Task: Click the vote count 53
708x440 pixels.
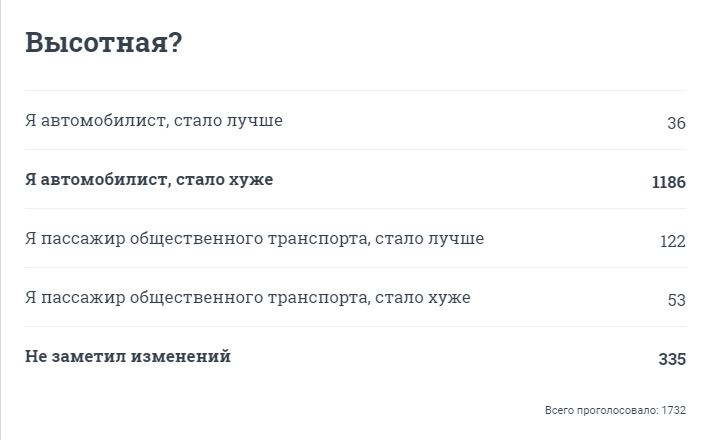Action: click(676, 300)
